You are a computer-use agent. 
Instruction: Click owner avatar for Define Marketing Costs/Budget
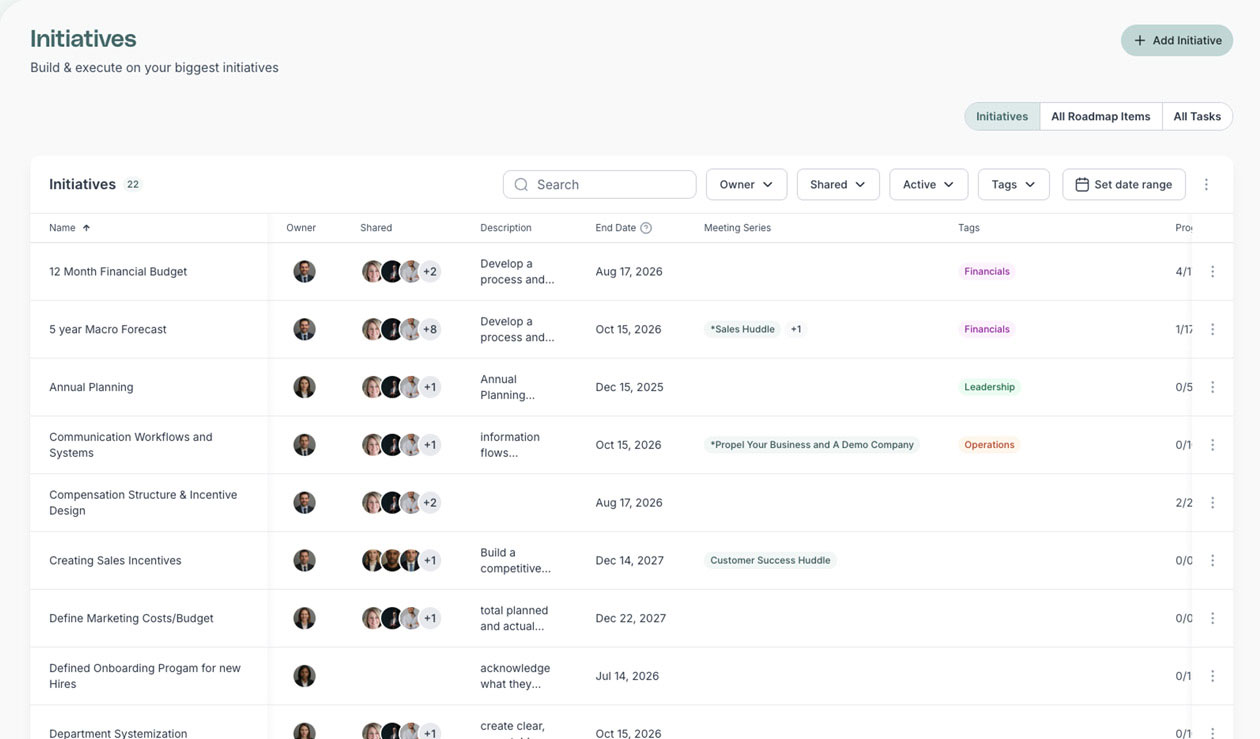(304, 618)
